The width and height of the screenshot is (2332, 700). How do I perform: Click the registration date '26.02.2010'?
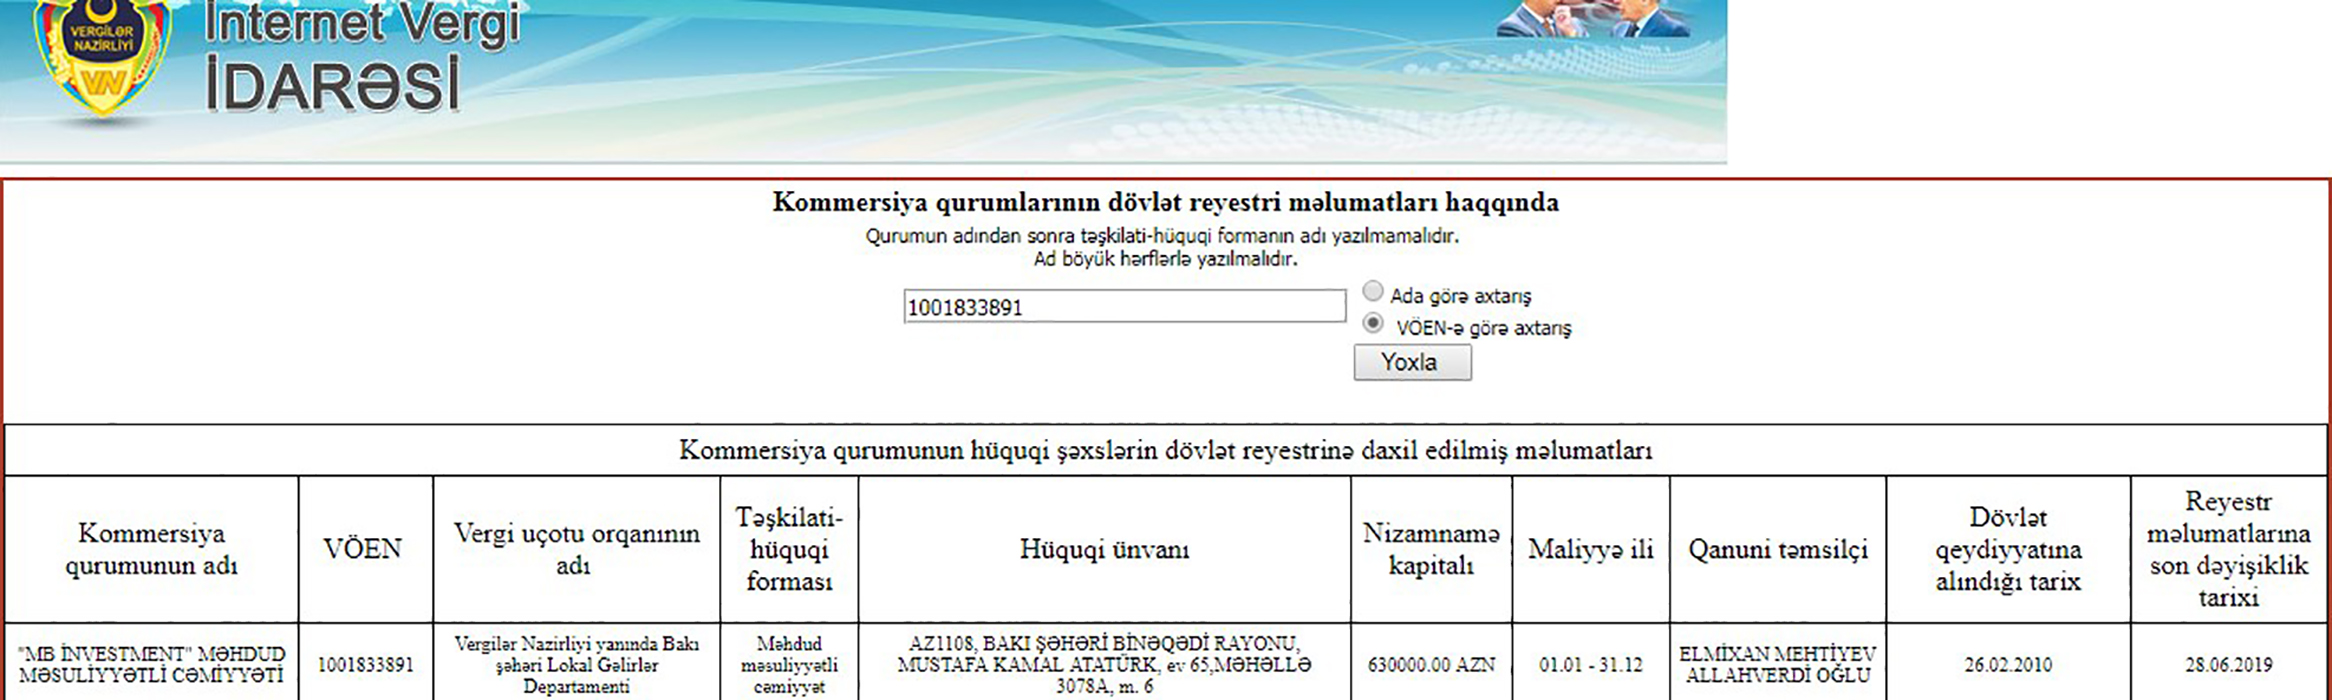[2008, 664]
